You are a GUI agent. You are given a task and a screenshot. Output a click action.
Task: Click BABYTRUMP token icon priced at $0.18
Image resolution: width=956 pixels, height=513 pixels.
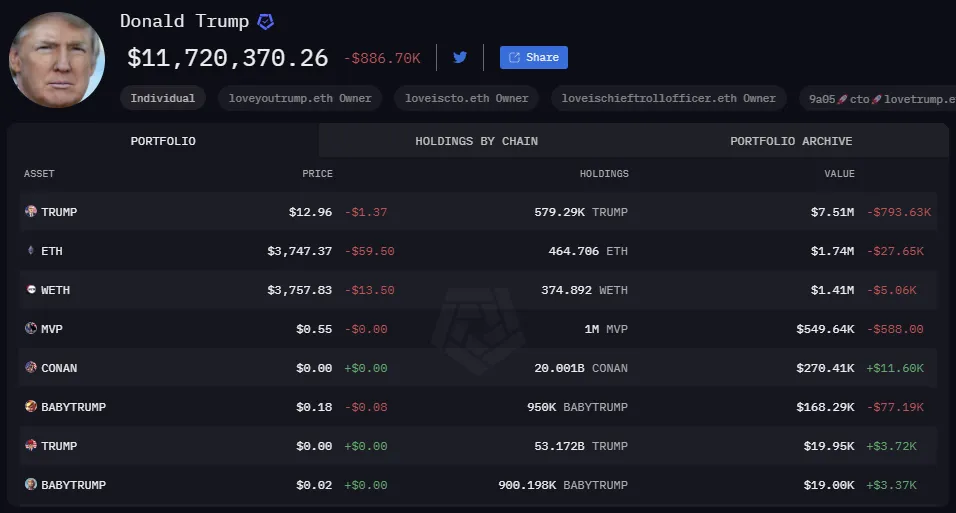click(x=30, y=407)
